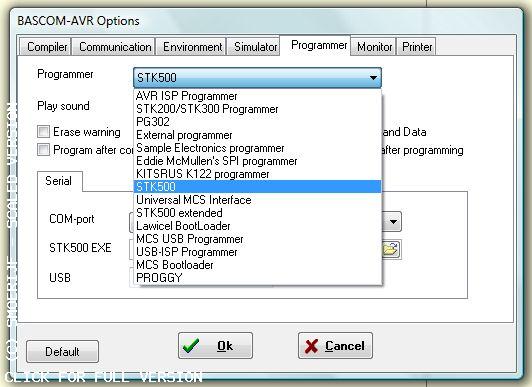Choose PROGGY from the list
Image resolution: width=532 pixels, height=387 pixels.
click(x=258, y=277)
